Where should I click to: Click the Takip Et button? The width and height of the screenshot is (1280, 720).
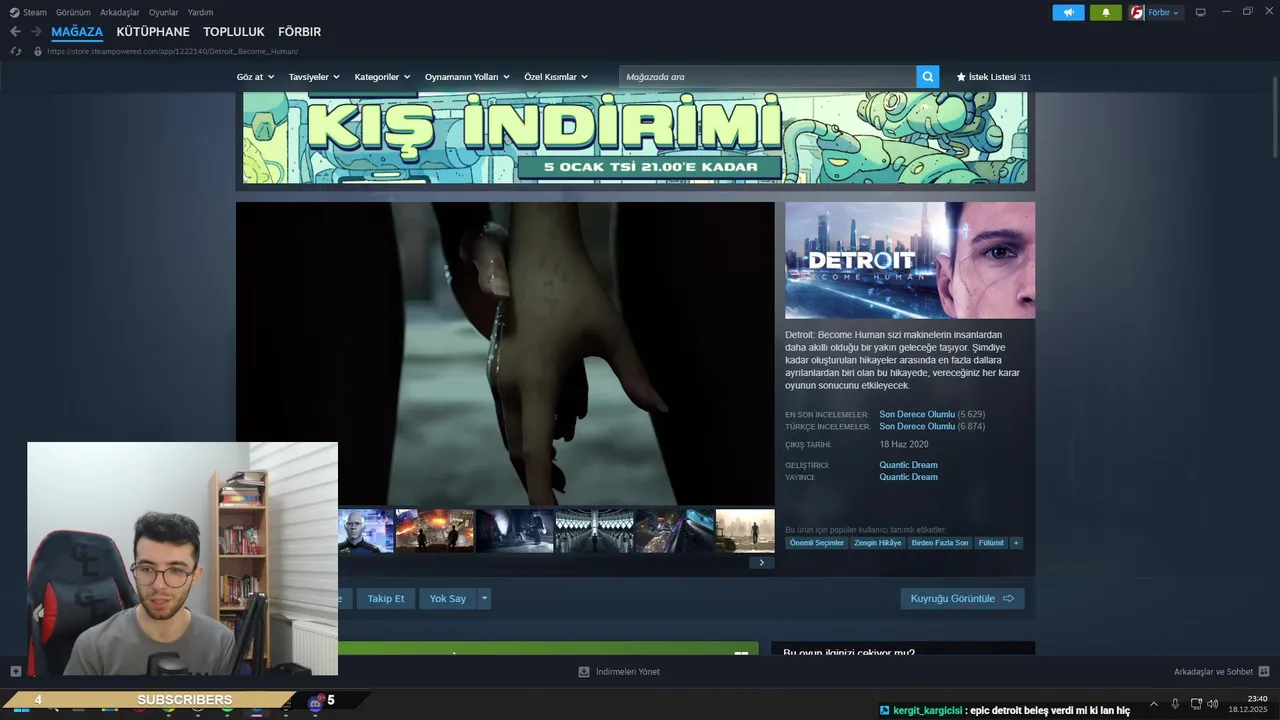pos(386,598)
